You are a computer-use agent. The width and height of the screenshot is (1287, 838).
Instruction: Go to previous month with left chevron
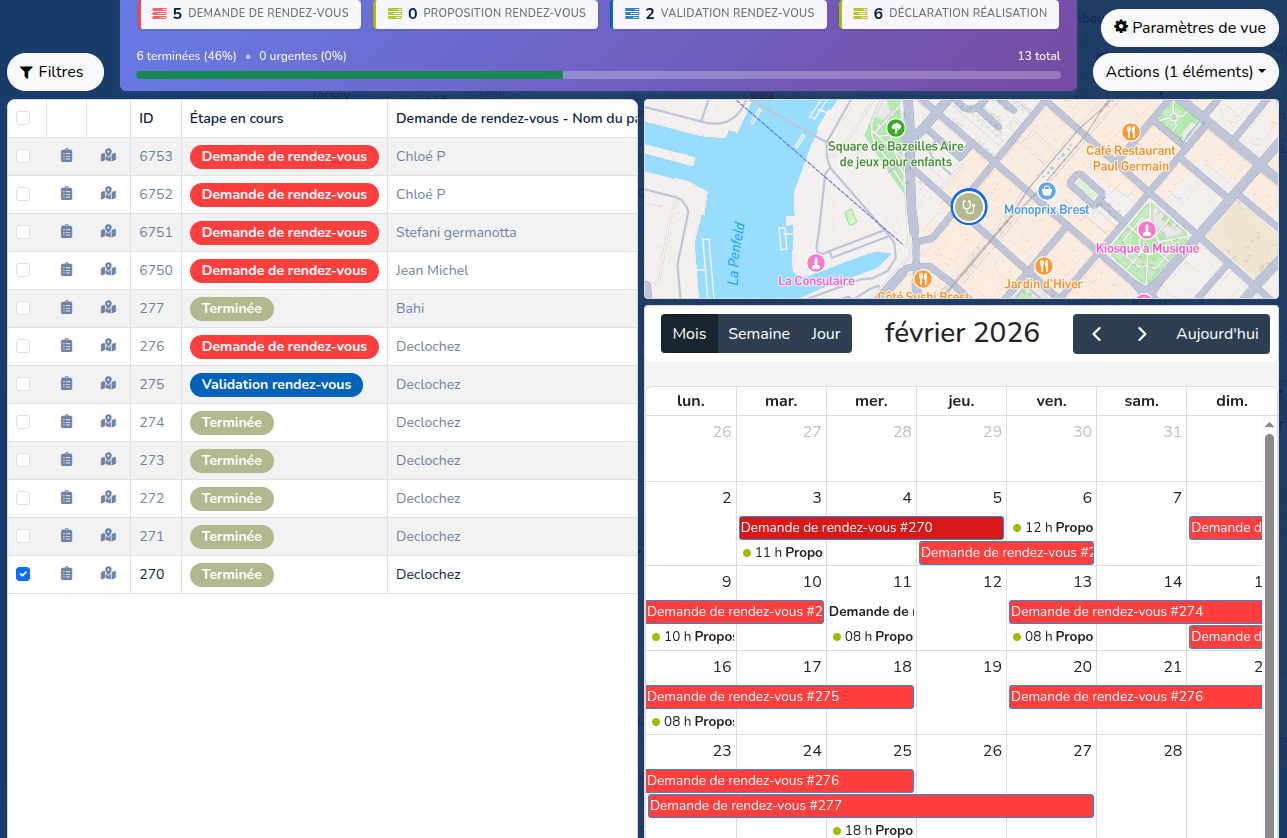(1096, 334)
